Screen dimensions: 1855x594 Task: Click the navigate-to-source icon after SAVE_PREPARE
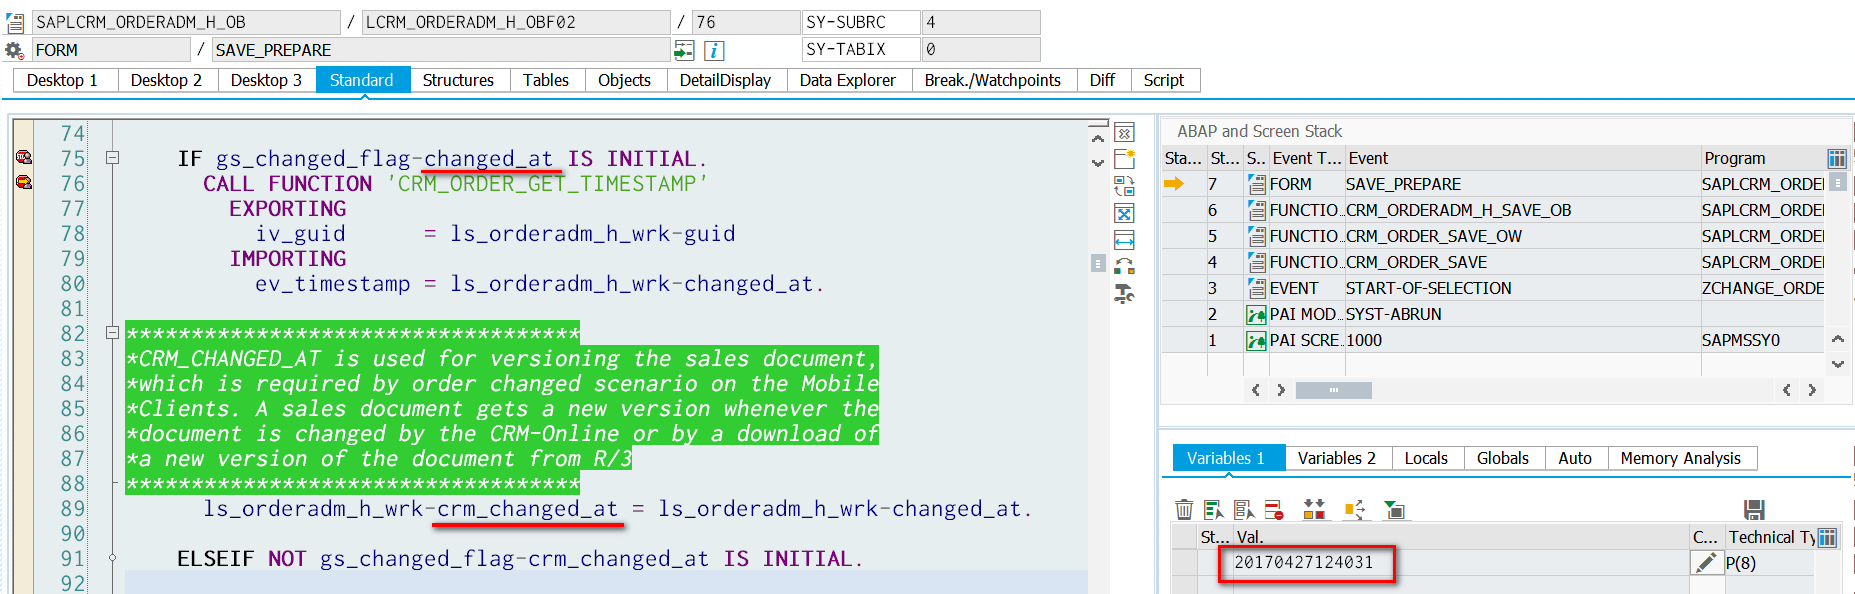[x=684, y=50]
